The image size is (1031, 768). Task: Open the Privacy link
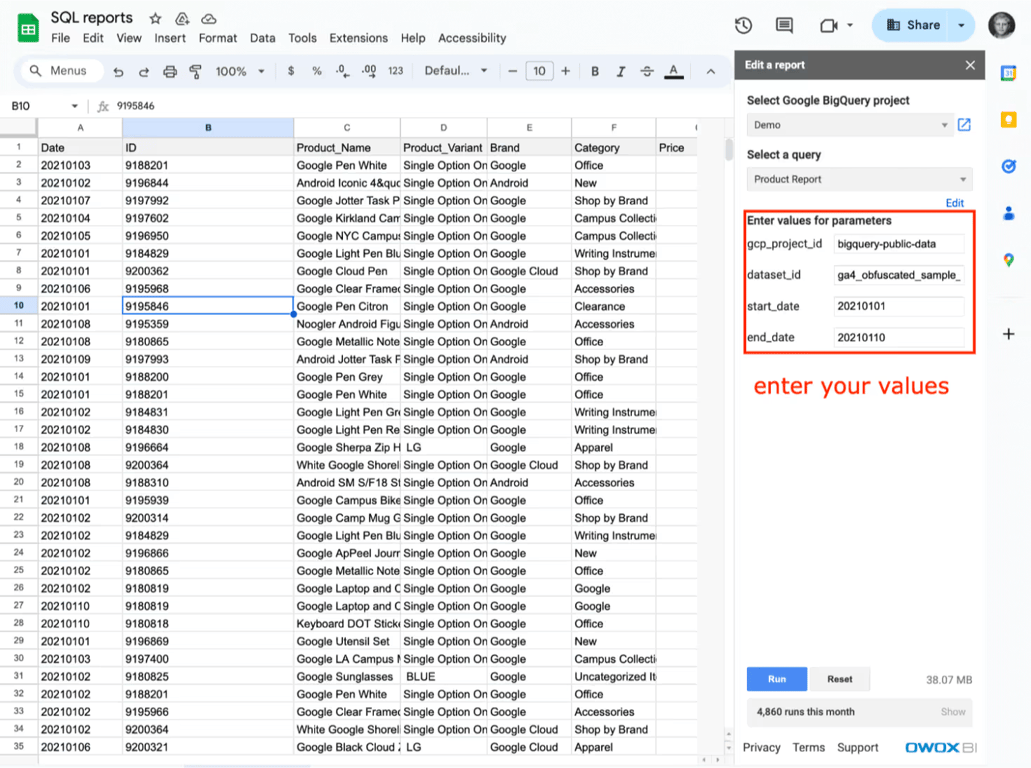[761, 748]
